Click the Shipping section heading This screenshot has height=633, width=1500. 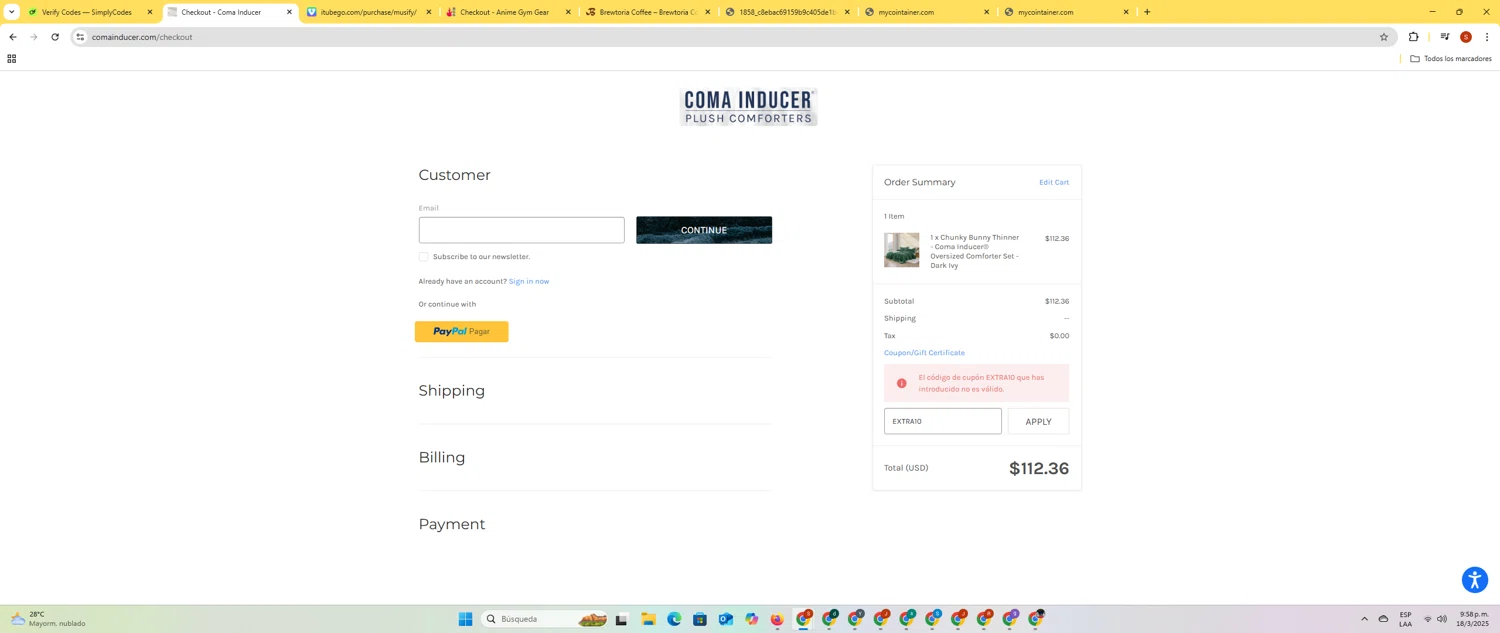point(452,391)
